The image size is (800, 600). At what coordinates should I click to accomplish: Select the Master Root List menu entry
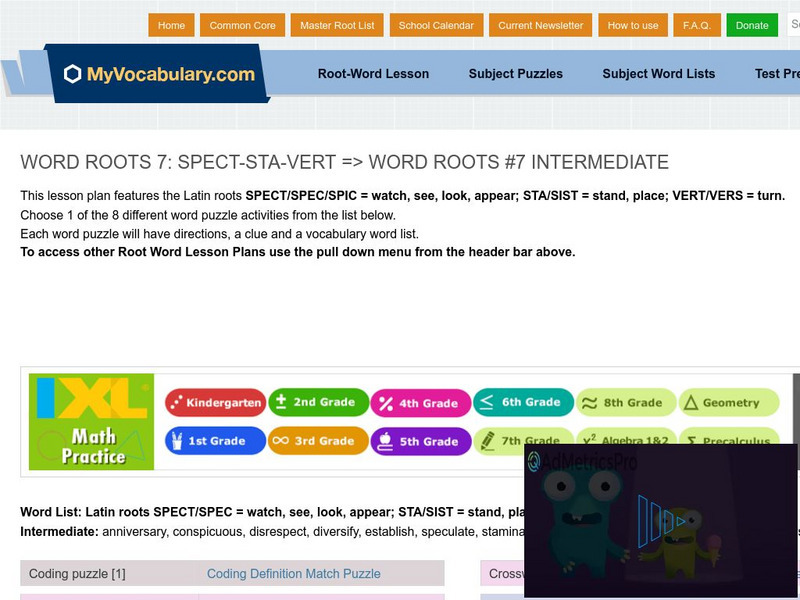(x=337, y=25)
